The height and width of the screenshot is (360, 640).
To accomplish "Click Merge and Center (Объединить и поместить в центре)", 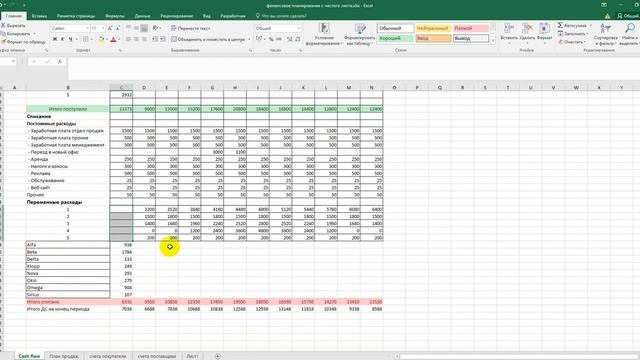I will pos(208,39).
